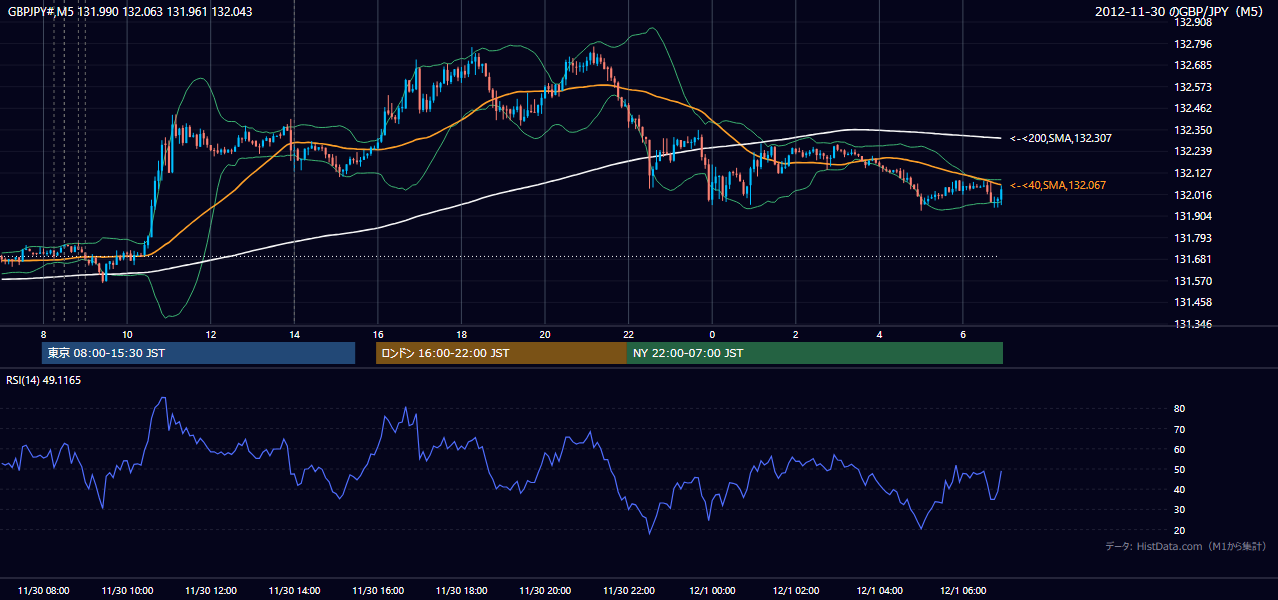
Task: Click price axis label 132.685
Action: [x=1192, y=65]
